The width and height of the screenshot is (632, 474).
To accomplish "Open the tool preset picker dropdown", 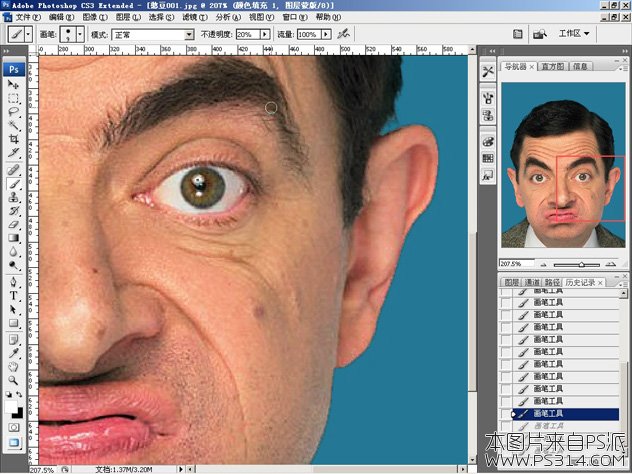I will [29, 35].
